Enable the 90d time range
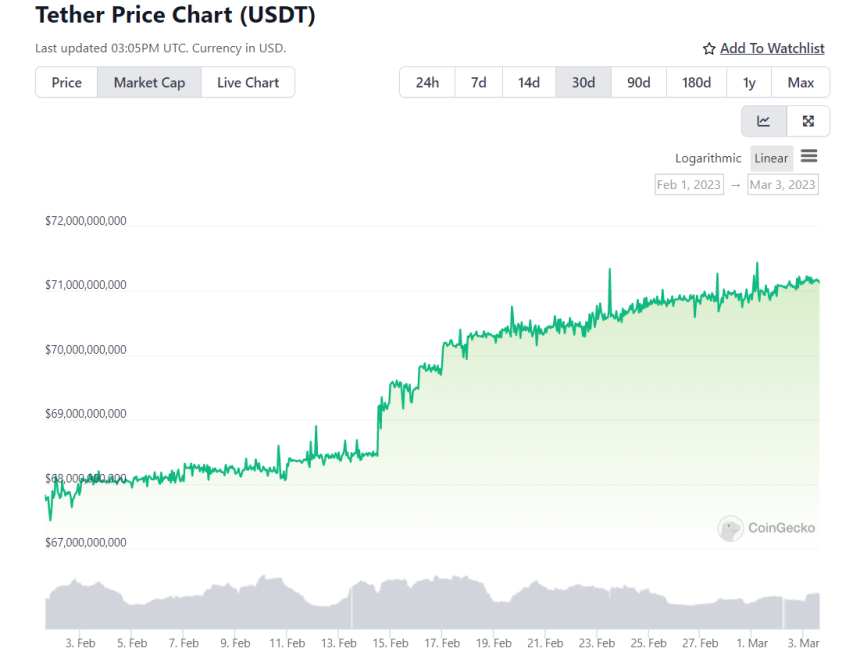860x666 pixels. click(639, 82)
